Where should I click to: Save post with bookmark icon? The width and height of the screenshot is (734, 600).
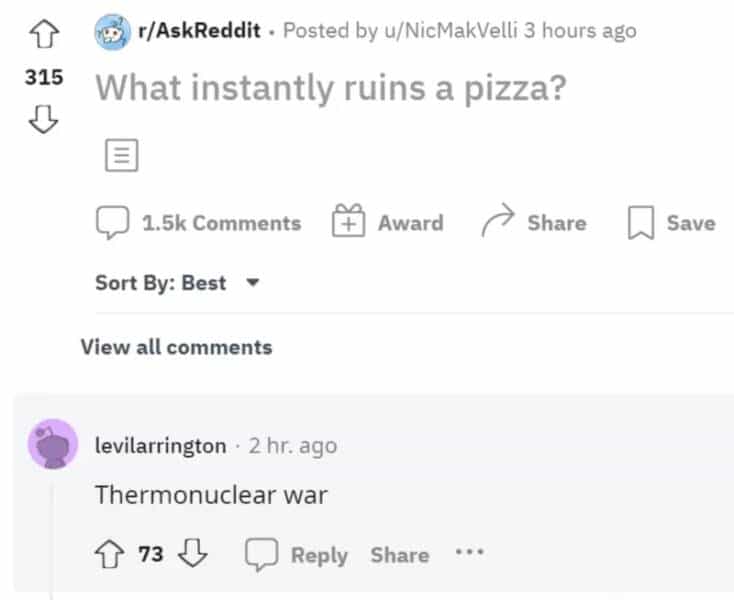click(640, 223)
